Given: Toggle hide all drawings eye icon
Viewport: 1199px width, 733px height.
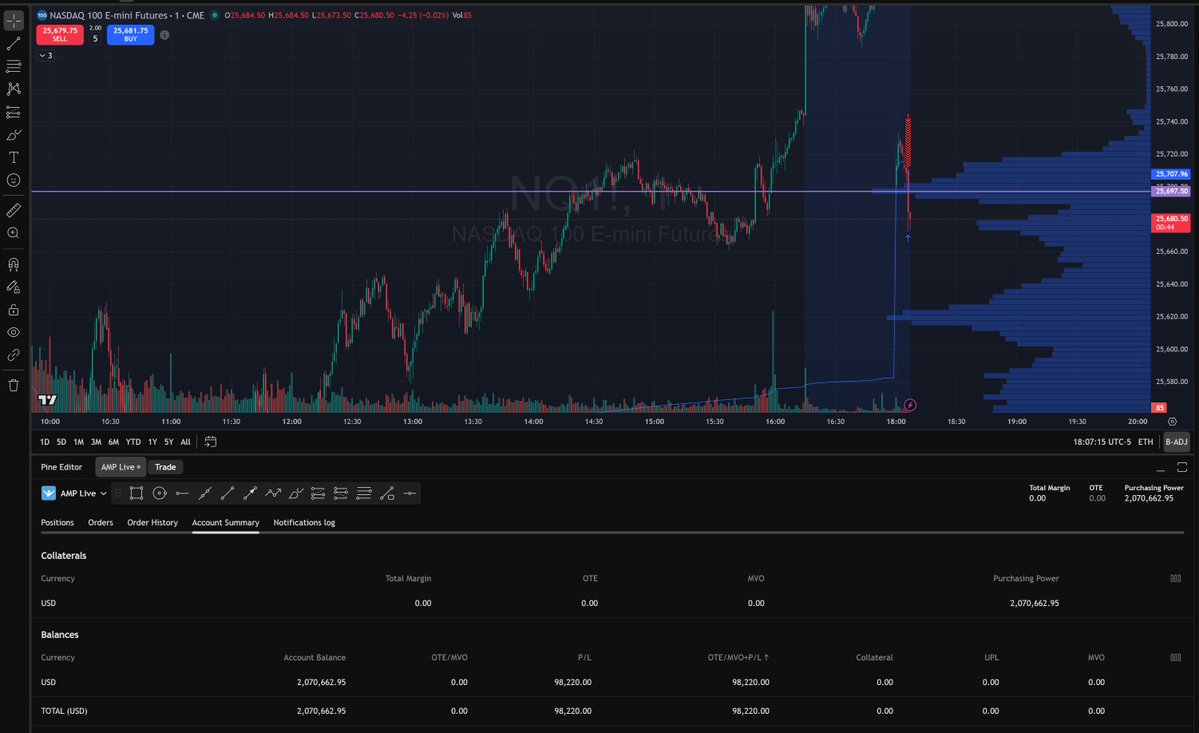Looking at the screenshot, I should (x=14, y=332).
